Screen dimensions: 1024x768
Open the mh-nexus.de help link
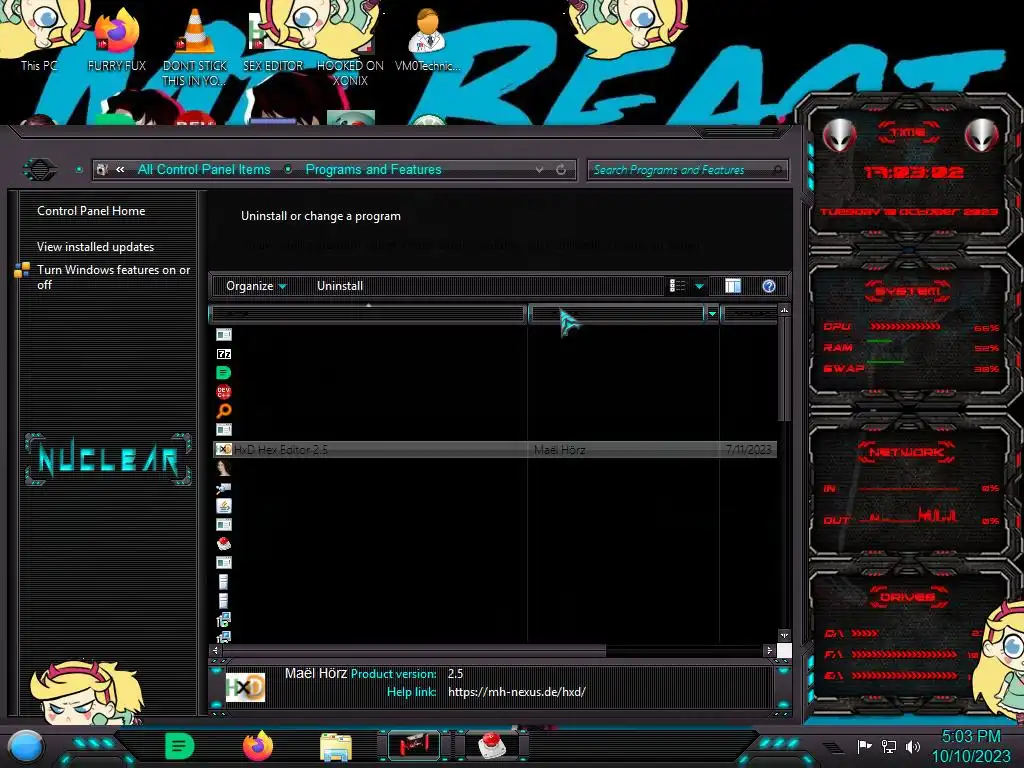pos(517,692)
